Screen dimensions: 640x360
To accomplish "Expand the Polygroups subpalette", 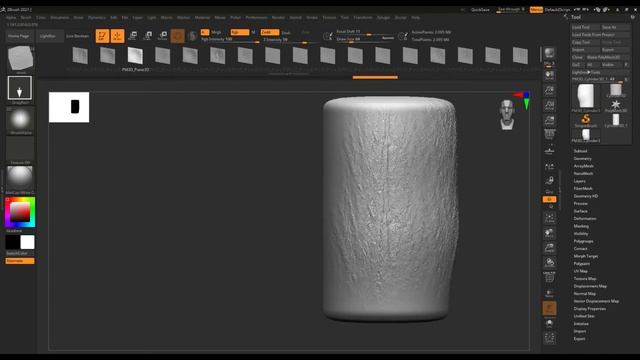I will point(584,241).
